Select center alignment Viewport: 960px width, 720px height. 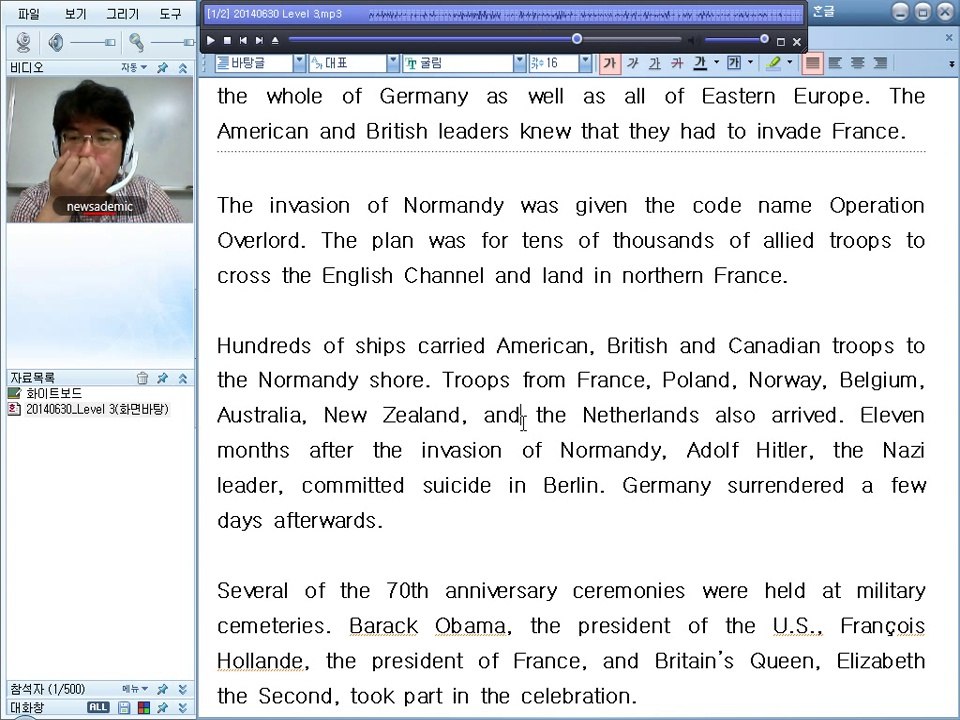[x=858, y=63]
